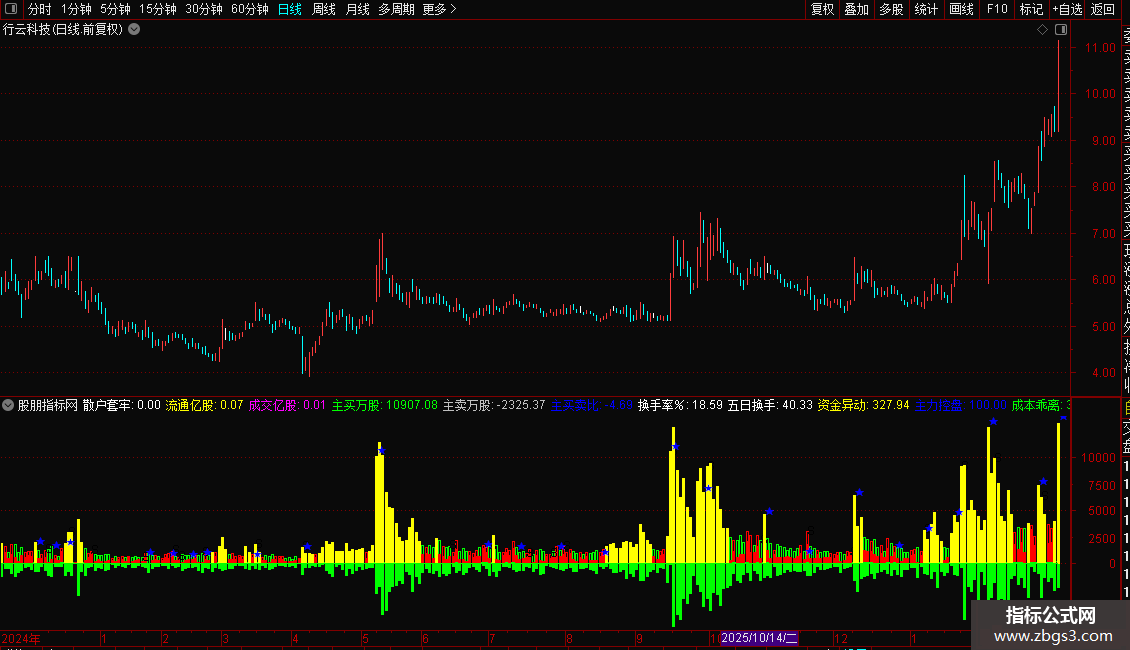Viewport: 1130px width, 650px height.
Task: Click the 11.00 price axis label
Action: click(1100, 48)
